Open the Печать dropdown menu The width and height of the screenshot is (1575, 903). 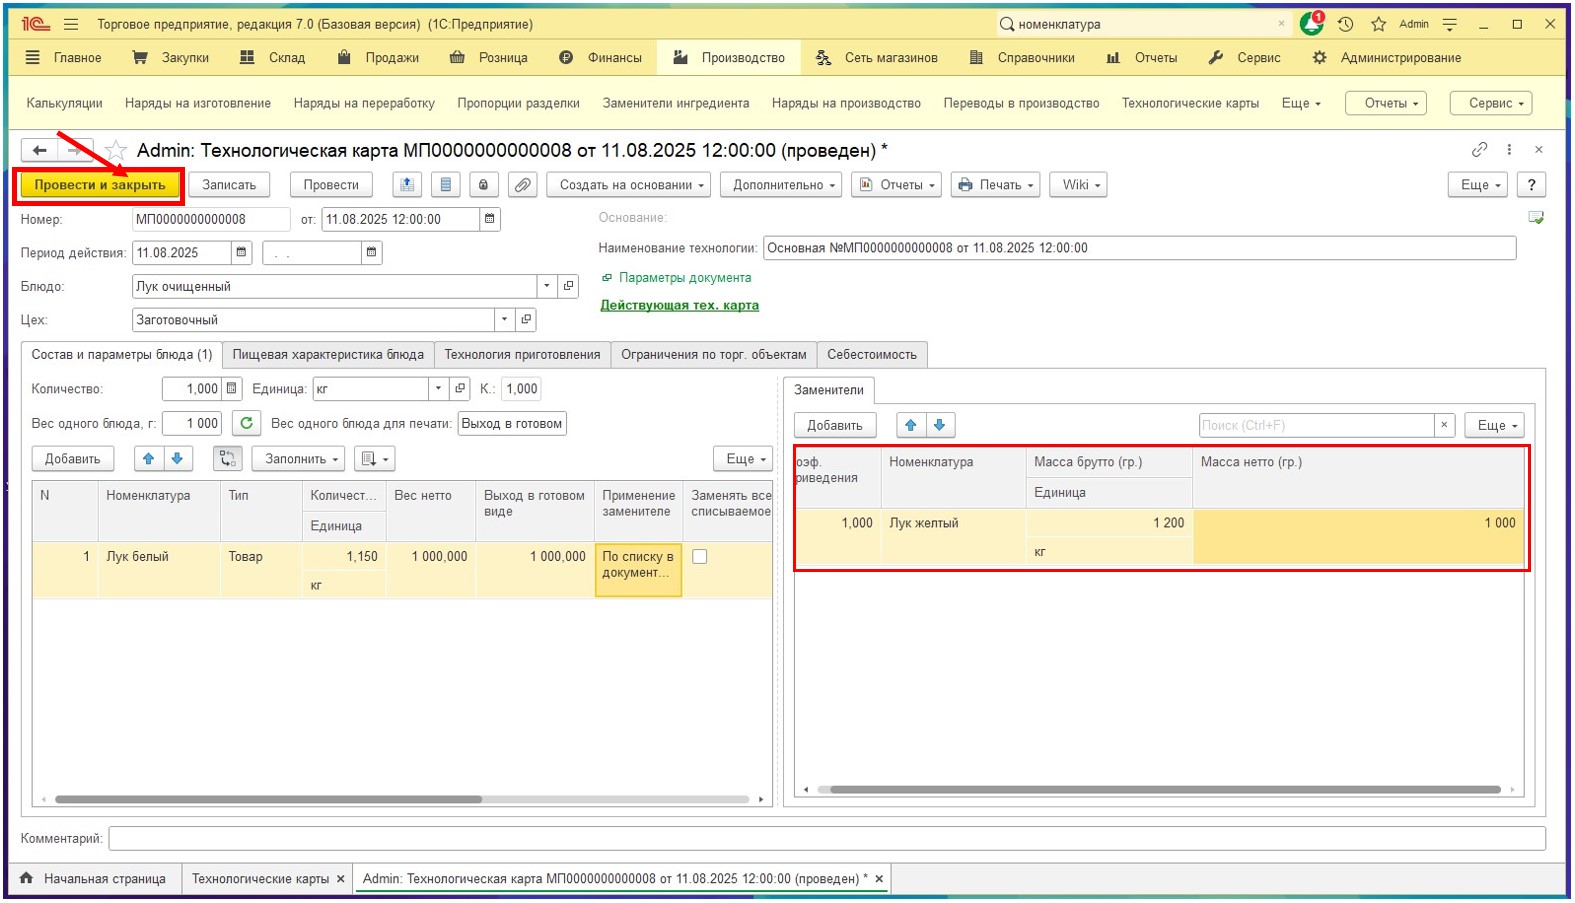995,185
